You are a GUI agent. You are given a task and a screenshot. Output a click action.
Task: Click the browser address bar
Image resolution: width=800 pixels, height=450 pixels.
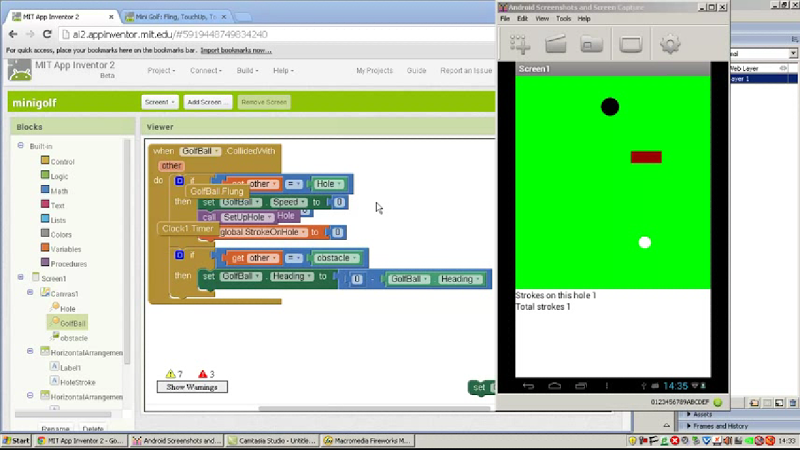[276, 34]
